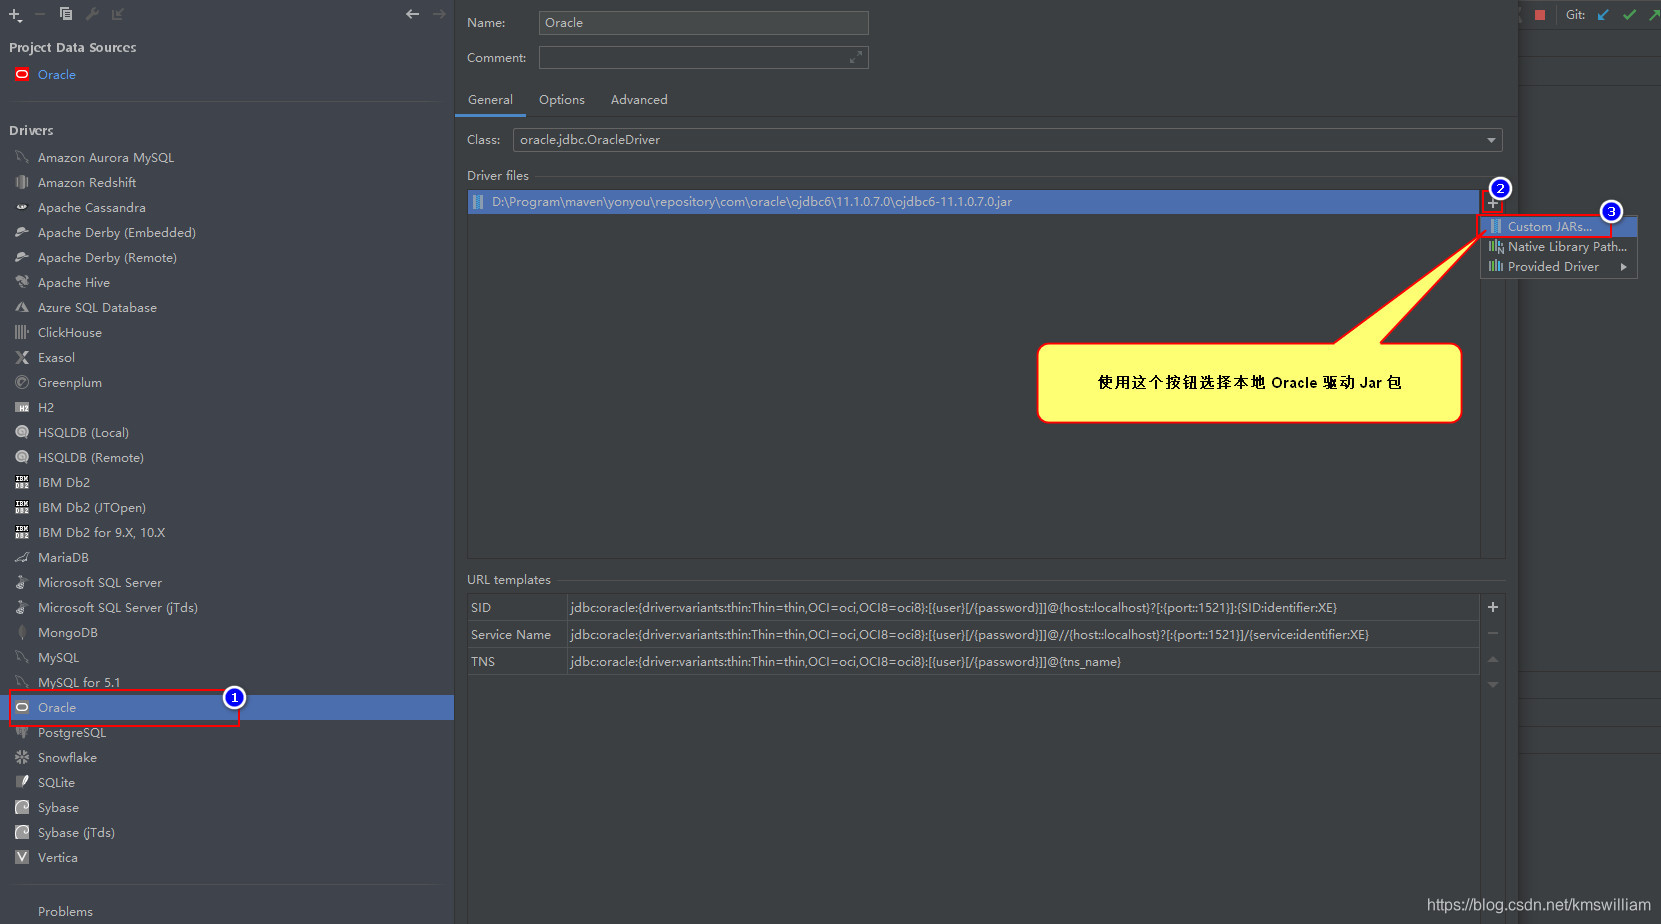
Task: Select the HSQLDB (Local) driver
Action: (x=83, y=433)
